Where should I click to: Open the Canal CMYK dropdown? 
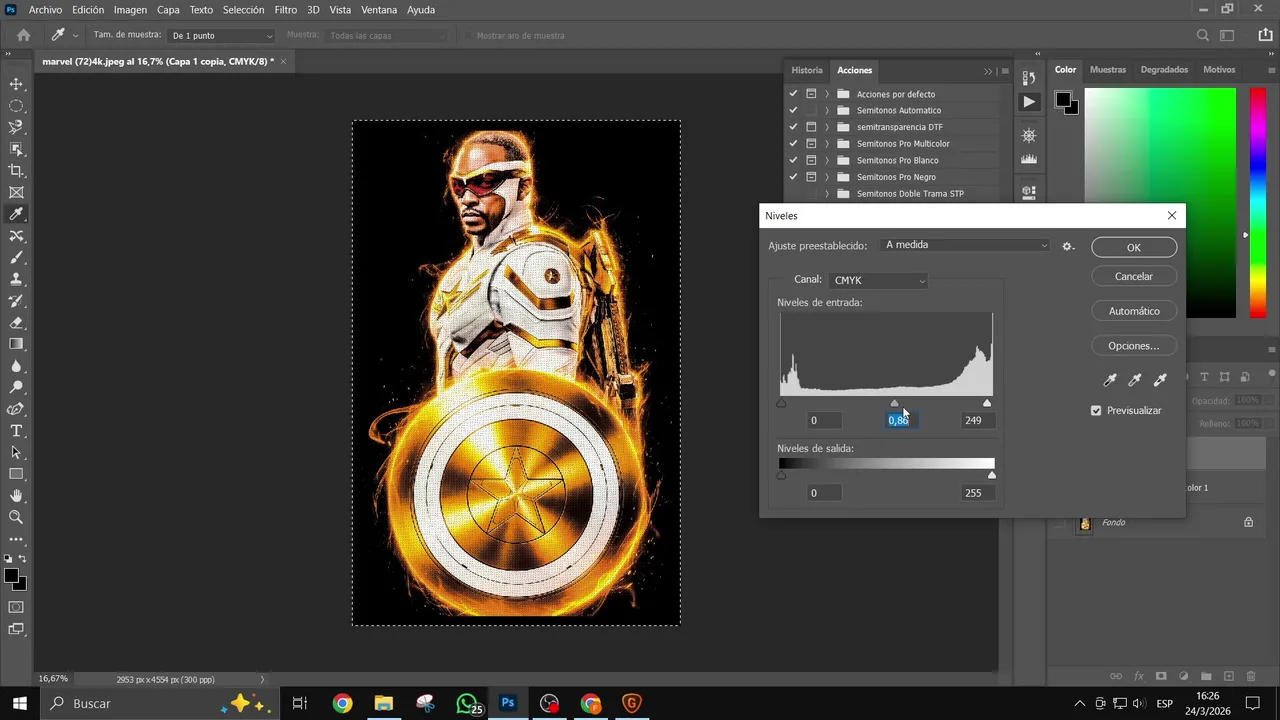tap(879, 281)
